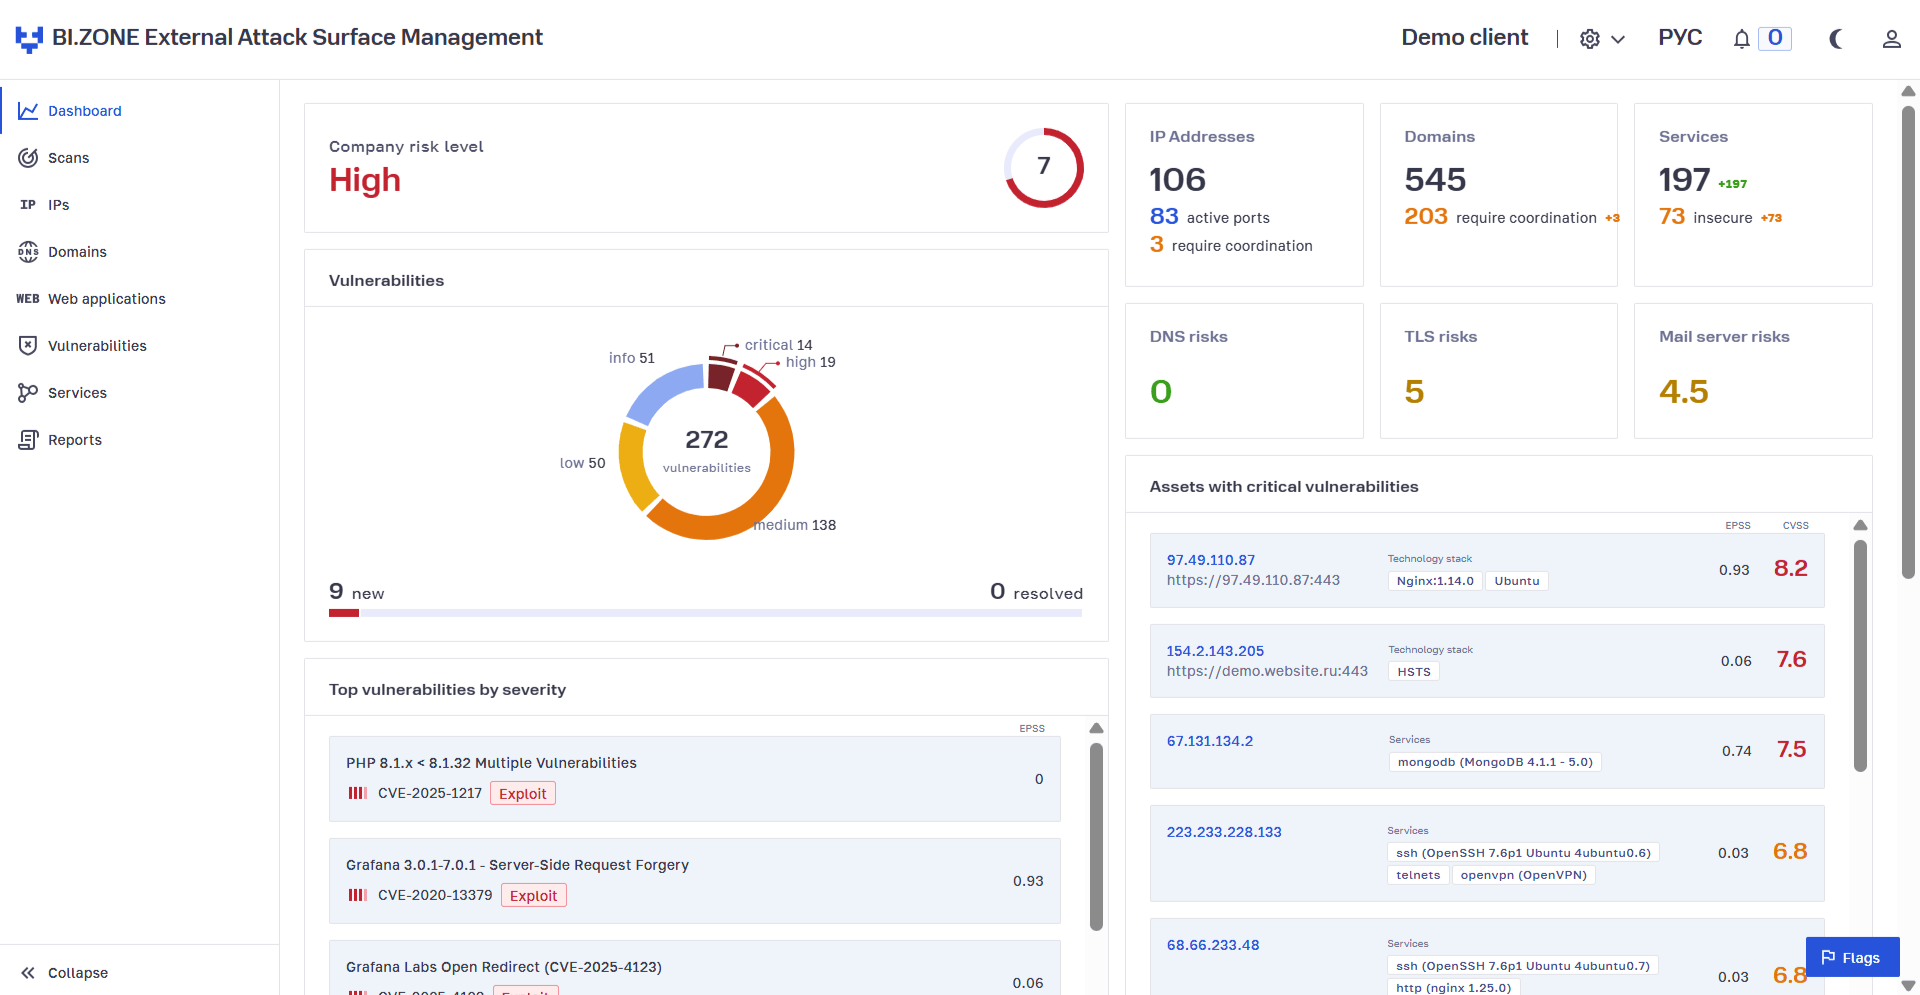The height and width of the screenshot is (995, 1920).
Task: Open the Flags button
Action: click(1852, 958)
